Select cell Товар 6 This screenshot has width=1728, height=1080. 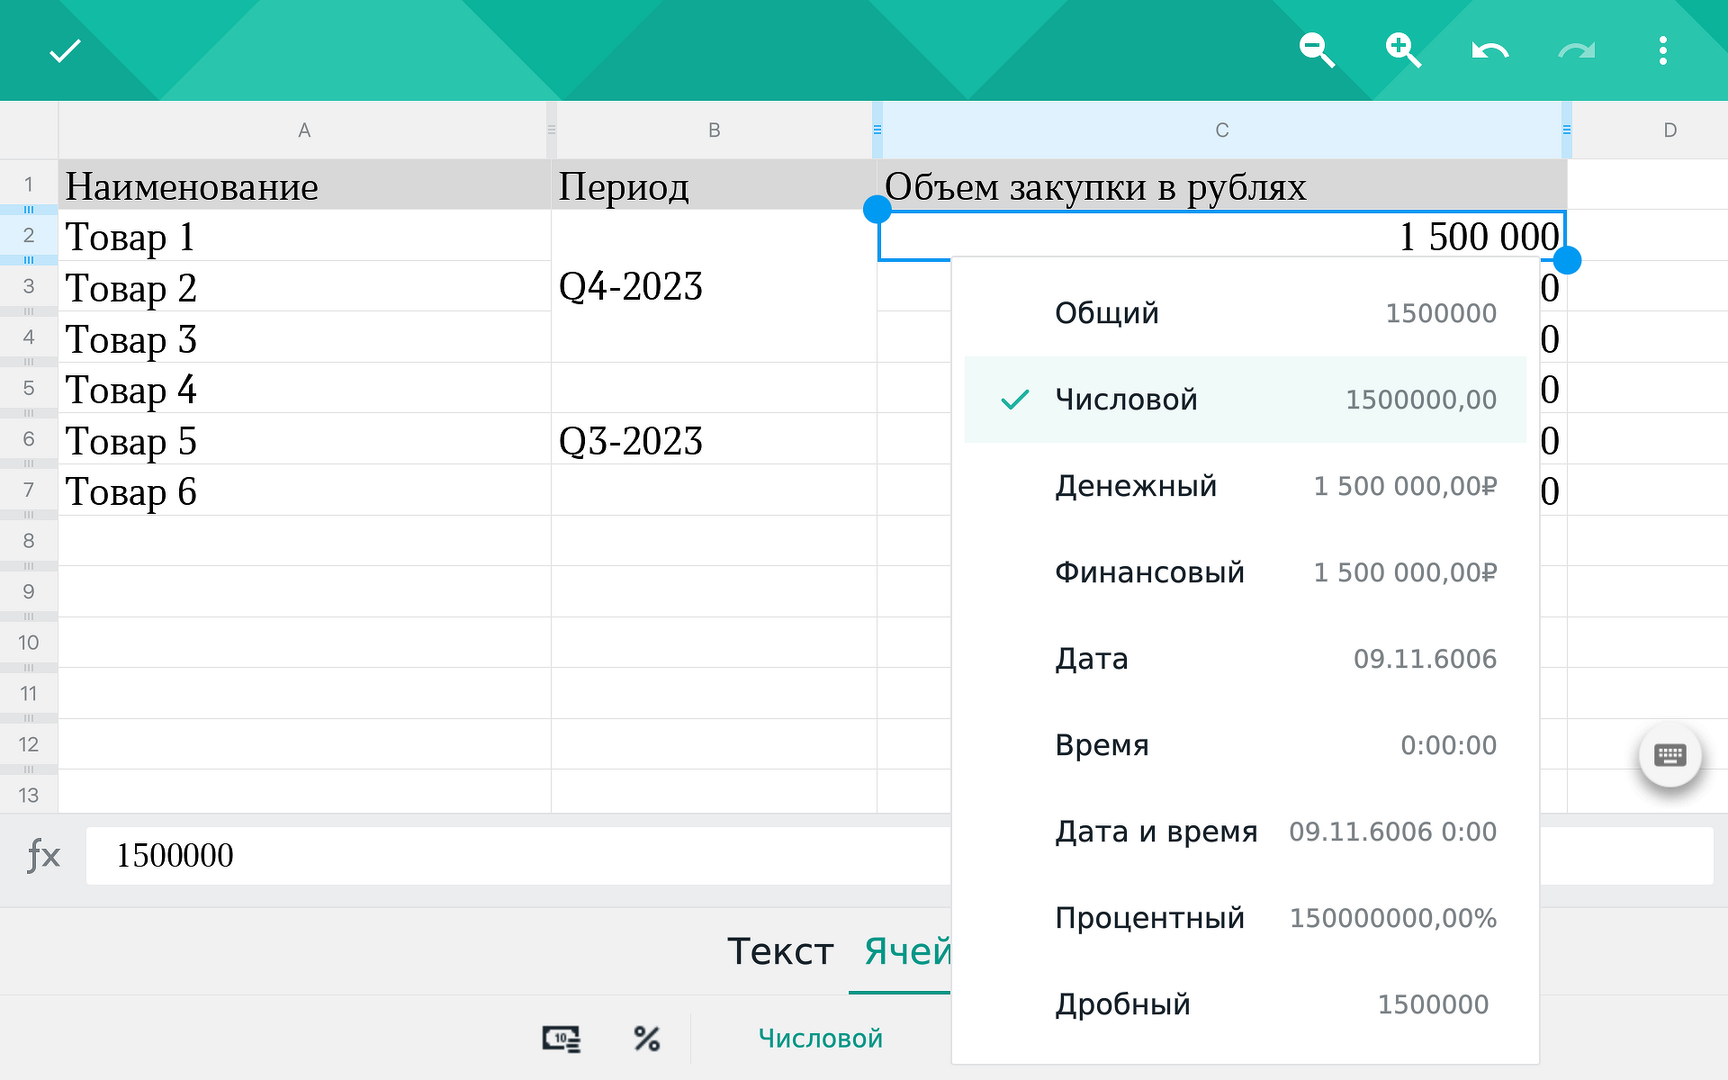(305, 491)
